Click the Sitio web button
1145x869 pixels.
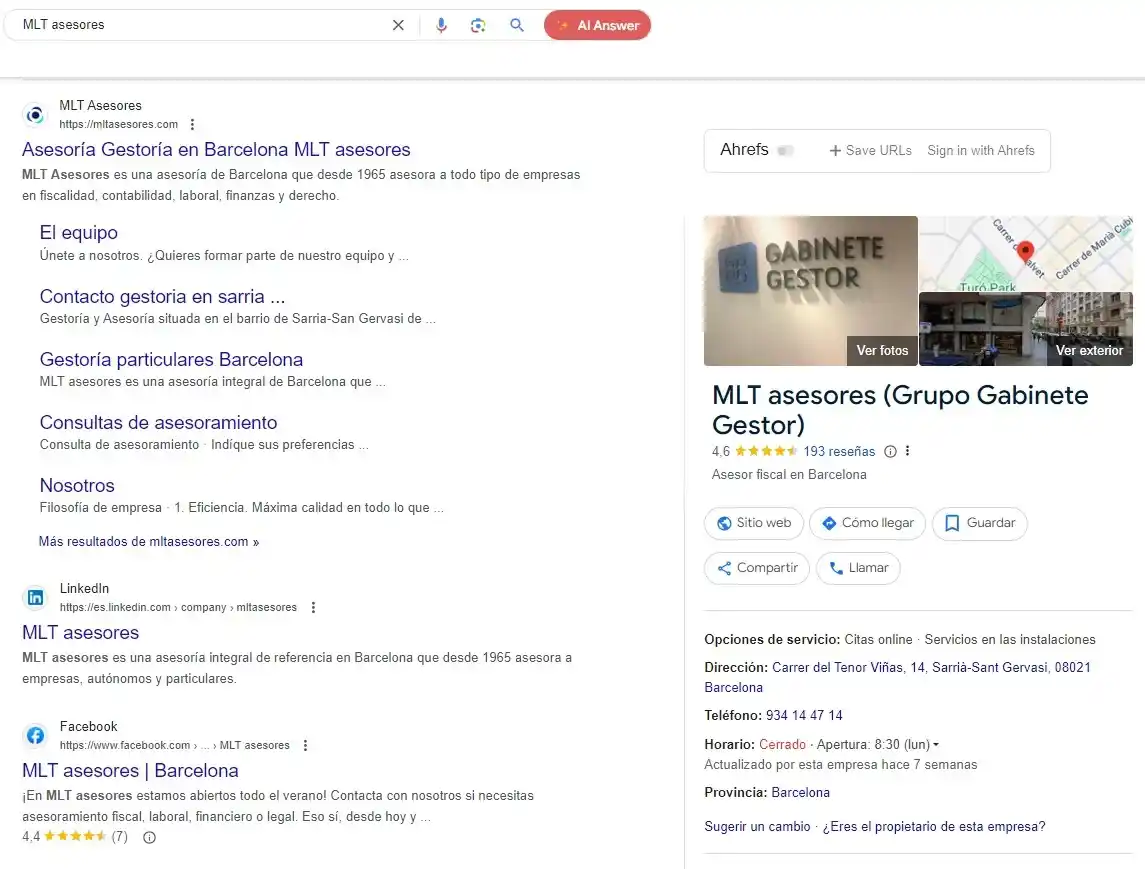[x=754, y=524]
